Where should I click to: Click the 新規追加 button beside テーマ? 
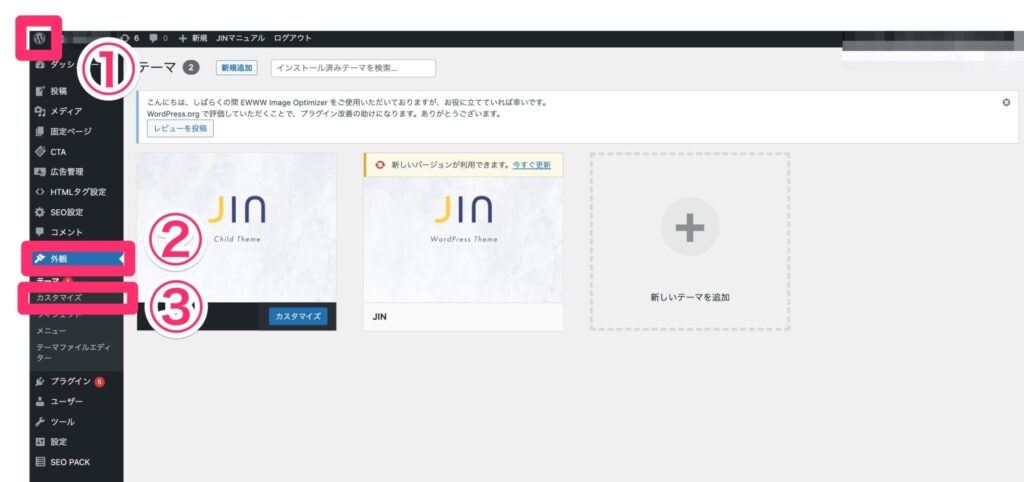pyautogui.click(x=236, y=68)
